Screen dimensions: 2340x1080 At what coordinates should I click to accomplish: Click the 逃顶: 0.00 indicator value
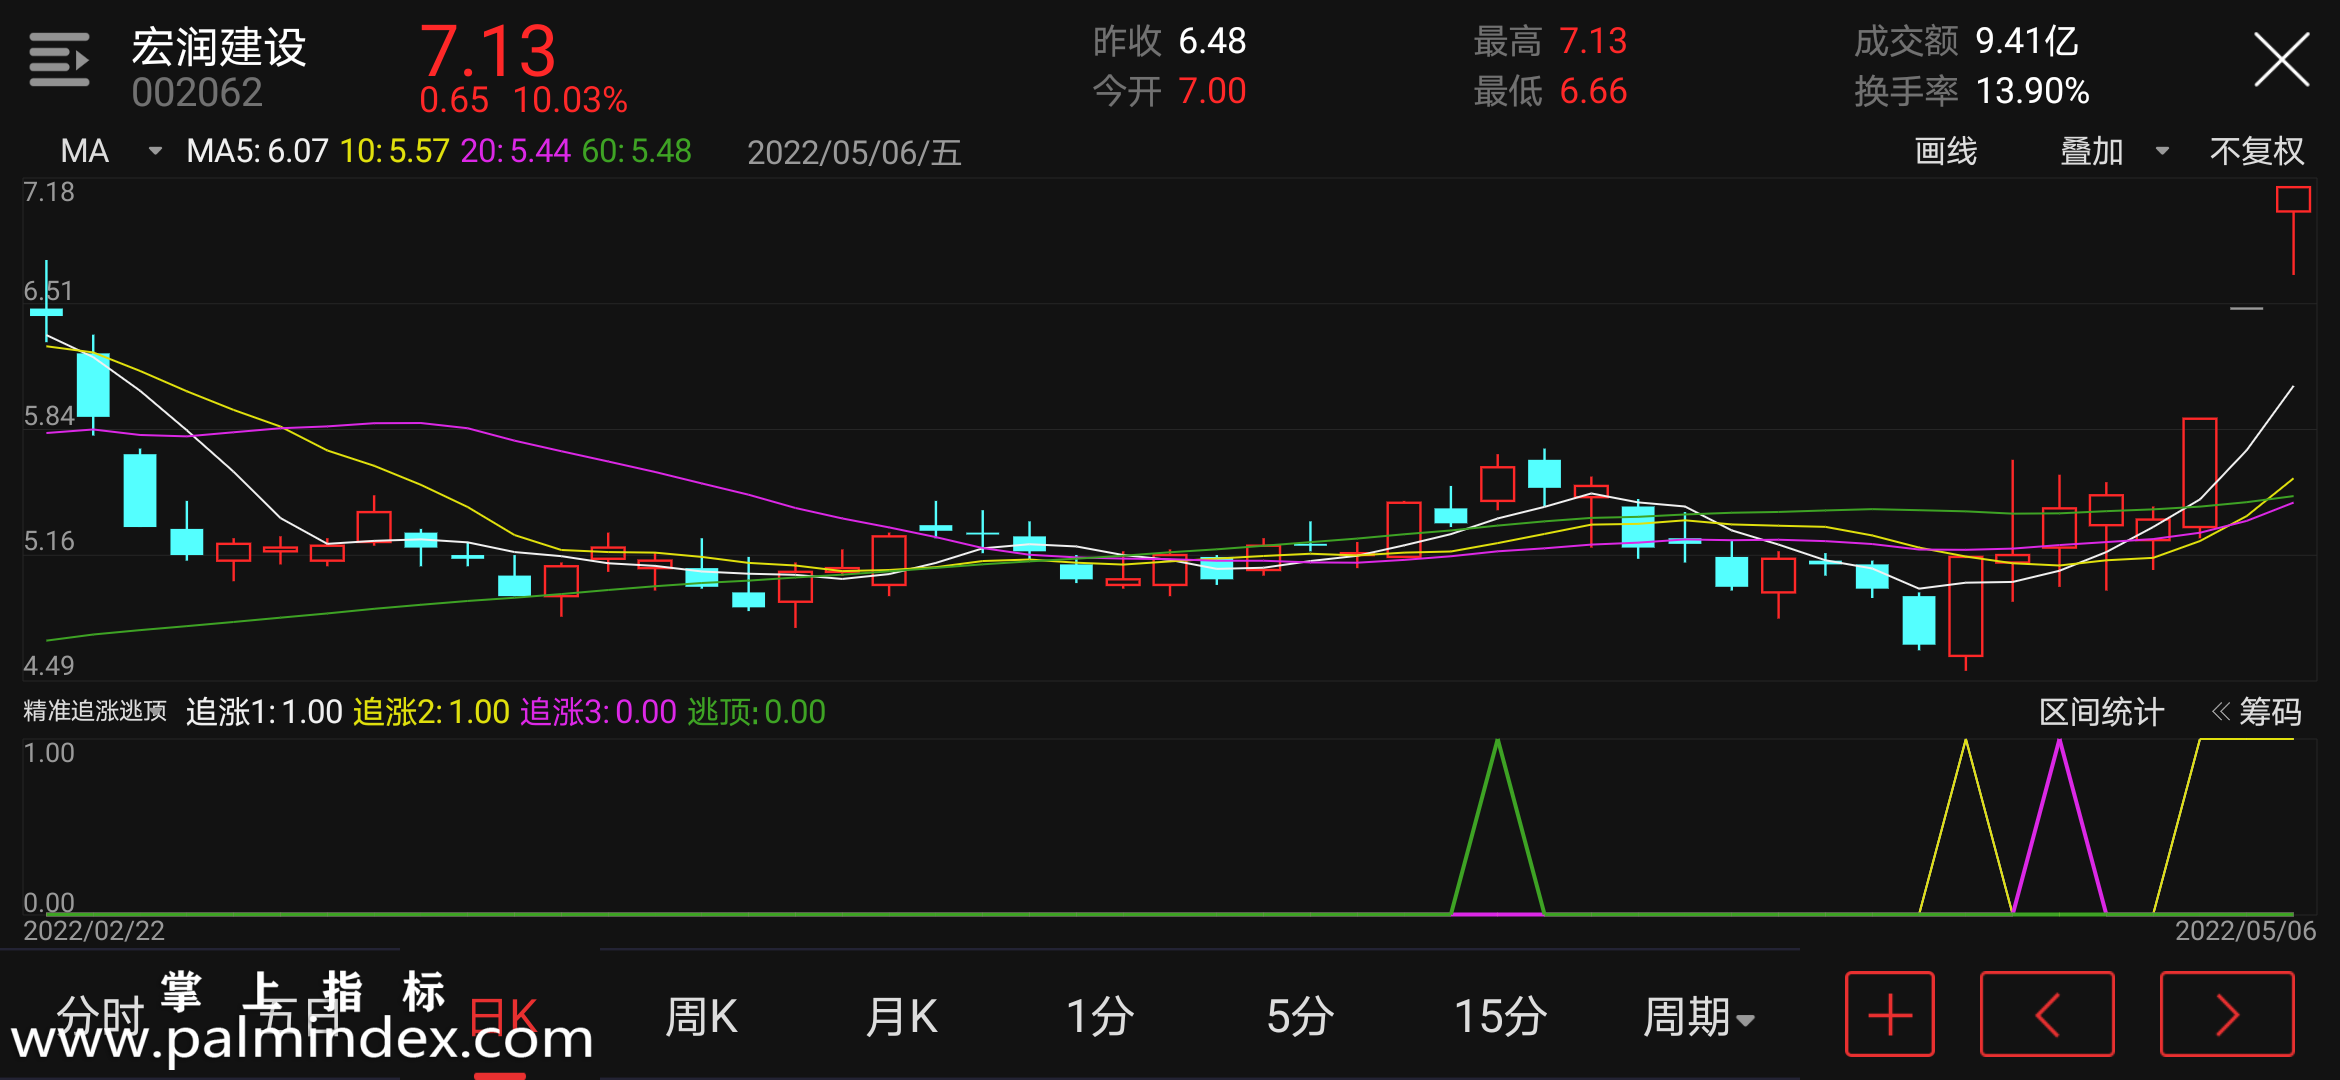click(x=756, y=712)
